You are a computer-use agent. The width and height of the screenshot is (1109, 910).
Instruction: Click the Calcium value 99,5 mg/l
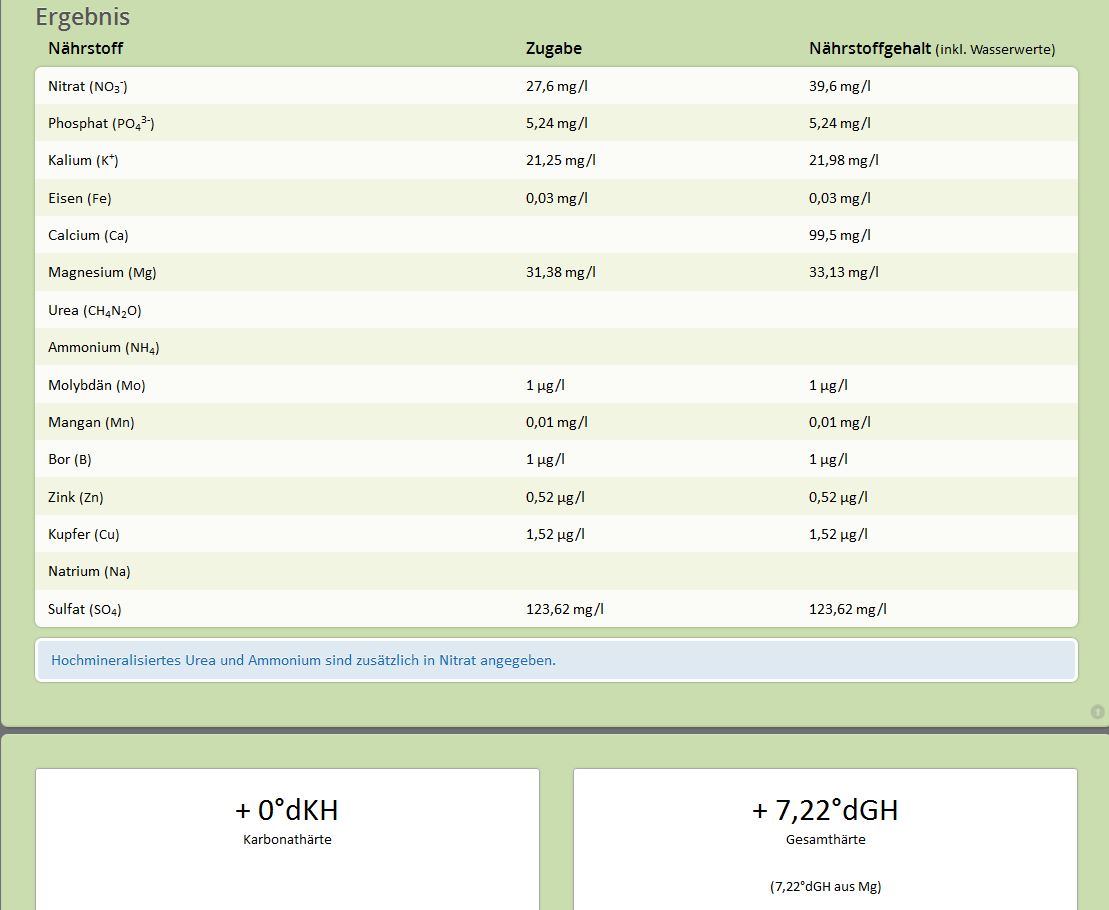coord(839,235)
